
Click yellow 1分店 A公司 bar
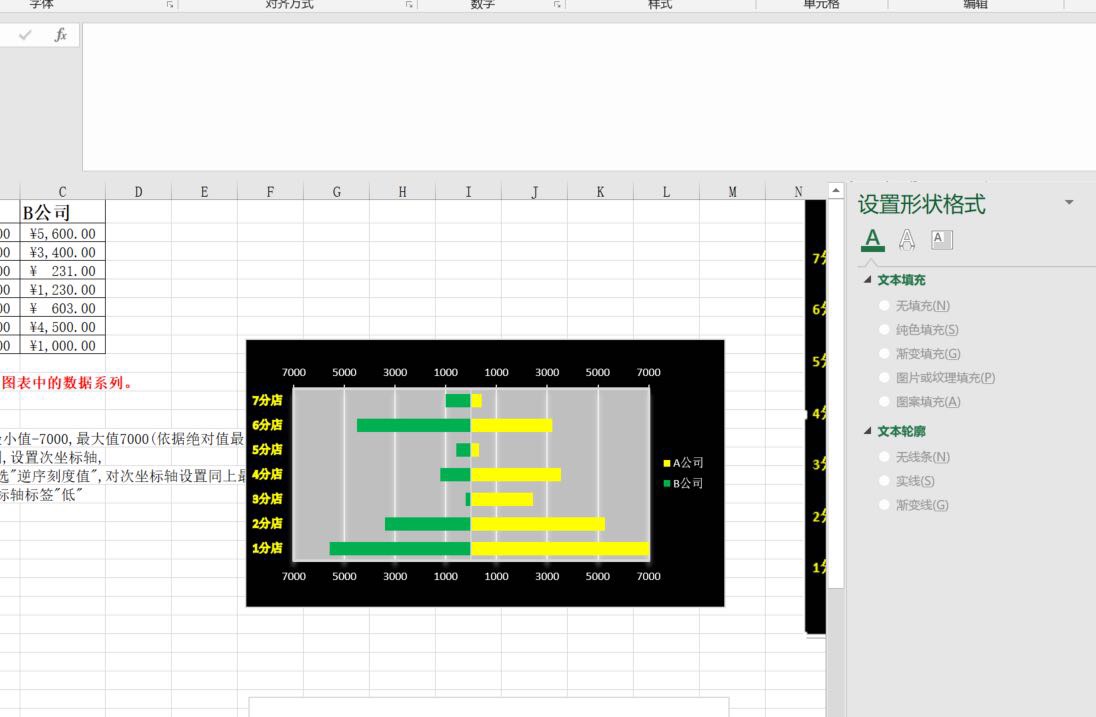pos(560,549)
